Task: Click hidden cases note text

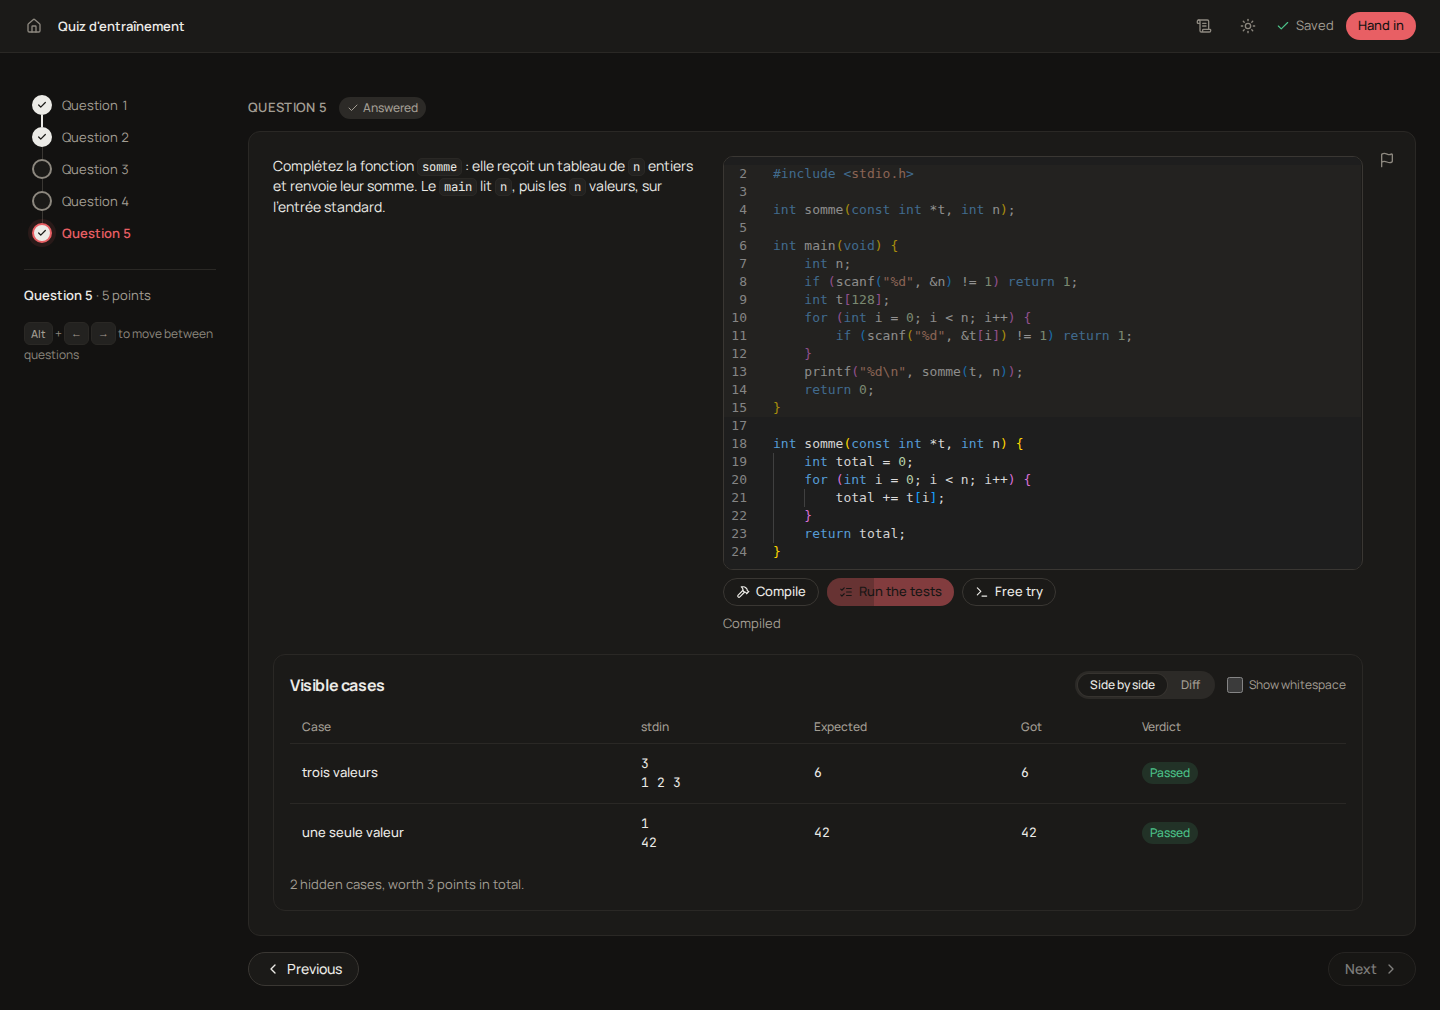Action: pyautogui.click(x=407, y=884)
